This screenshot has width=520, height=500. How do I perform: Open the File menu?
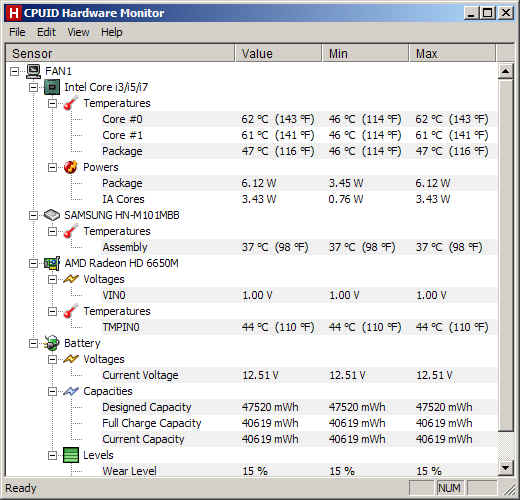click(x=17, y=32)
